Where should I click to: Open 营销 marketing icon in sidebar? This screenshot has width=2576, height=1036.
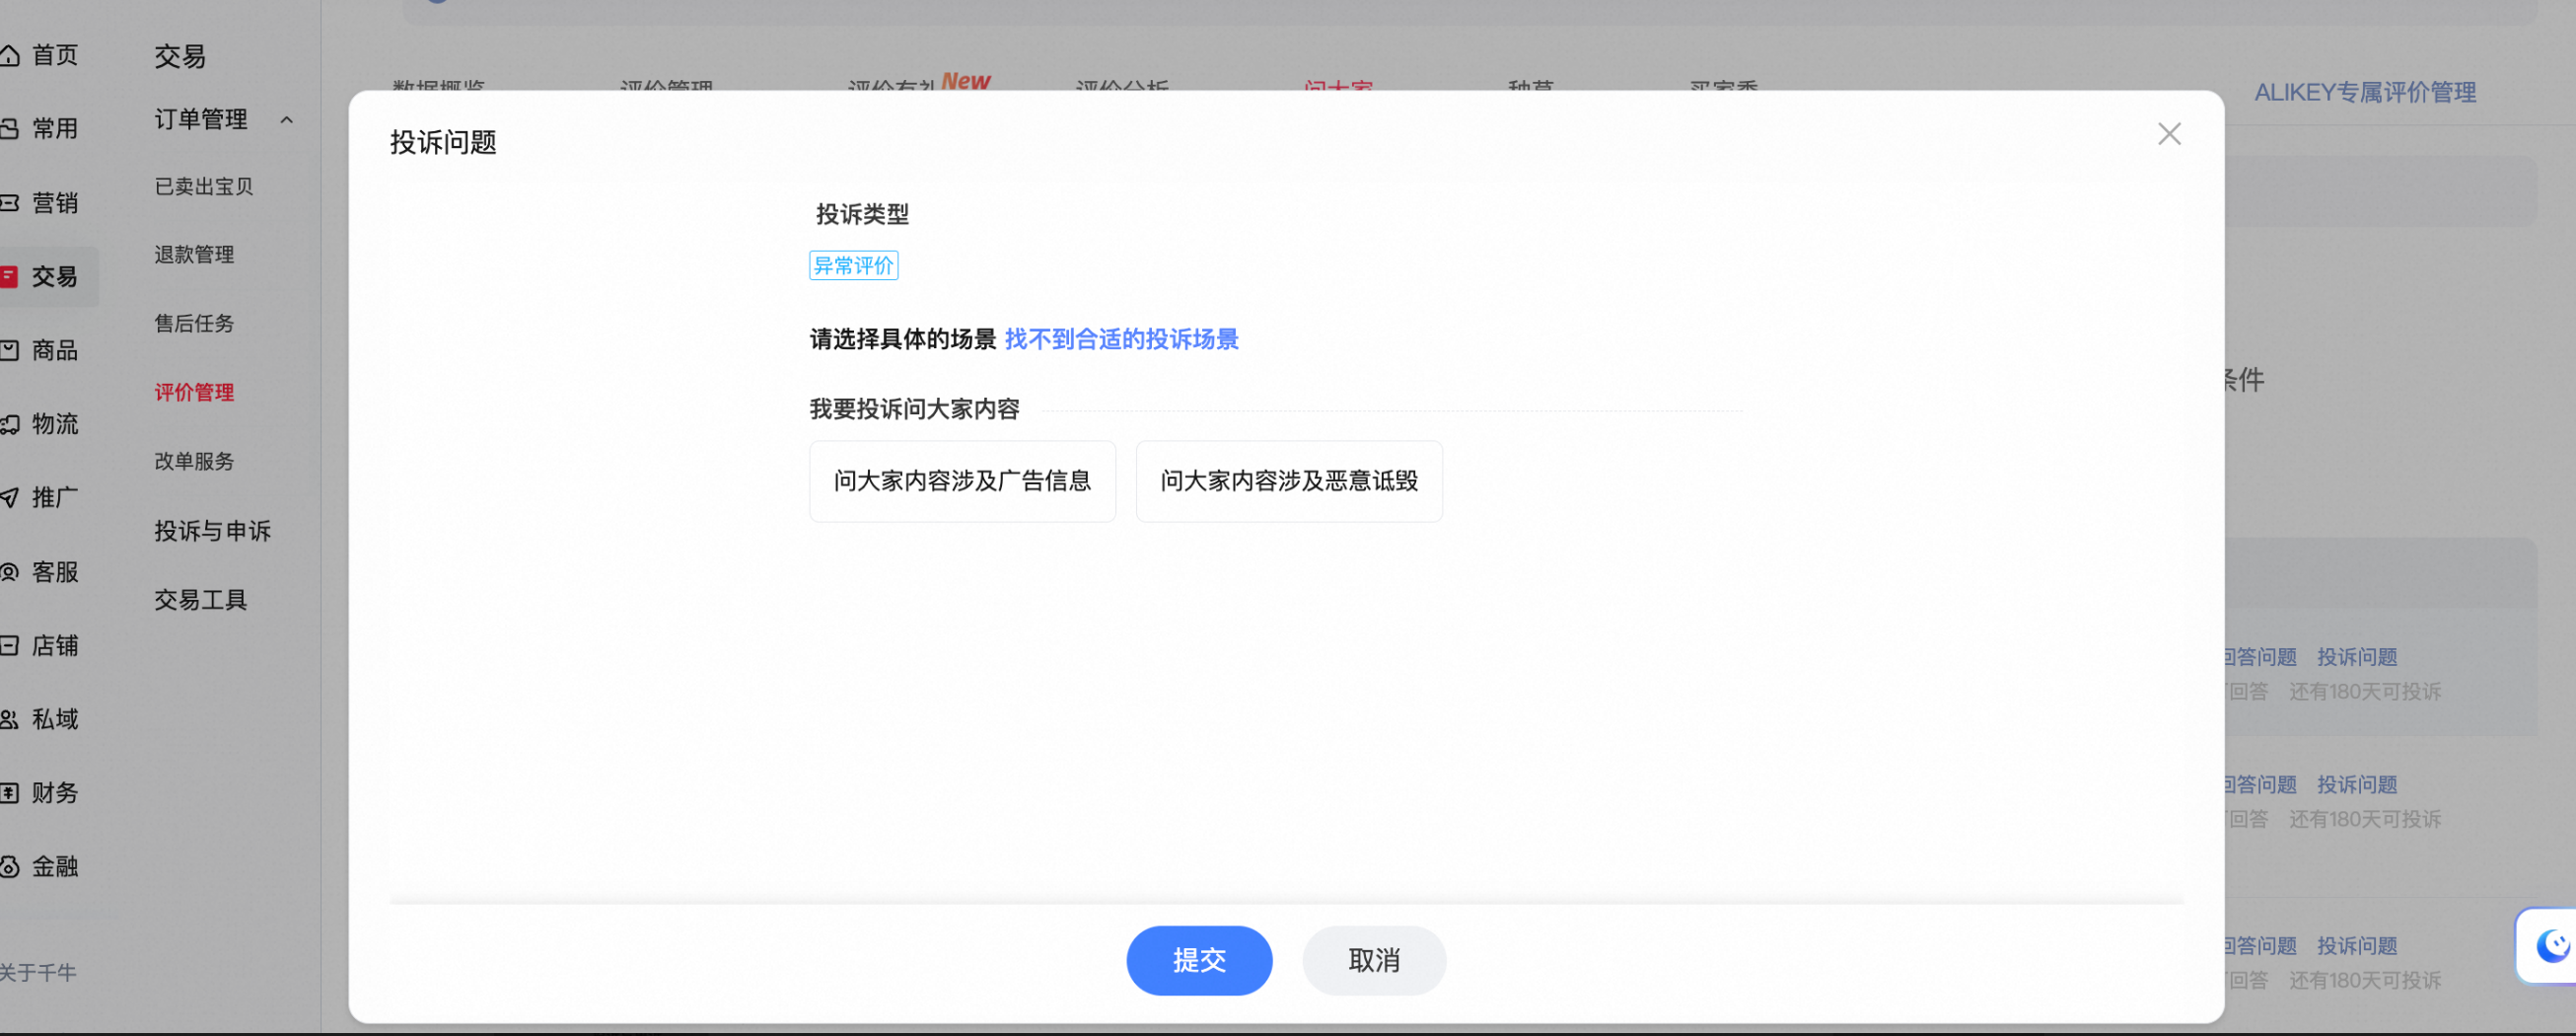click(x=10, y=203)
